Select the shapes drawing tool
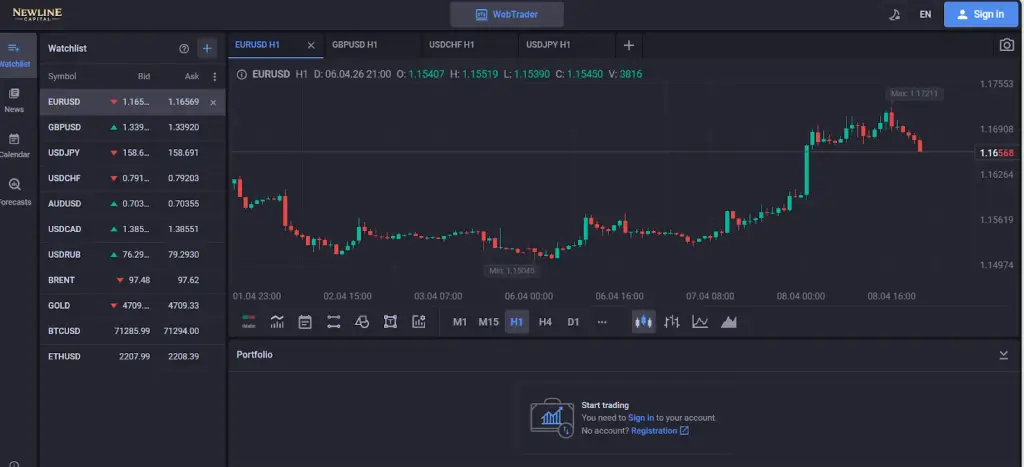The height and width of the screenshot is (467, 1024). (x=362, y=322)
